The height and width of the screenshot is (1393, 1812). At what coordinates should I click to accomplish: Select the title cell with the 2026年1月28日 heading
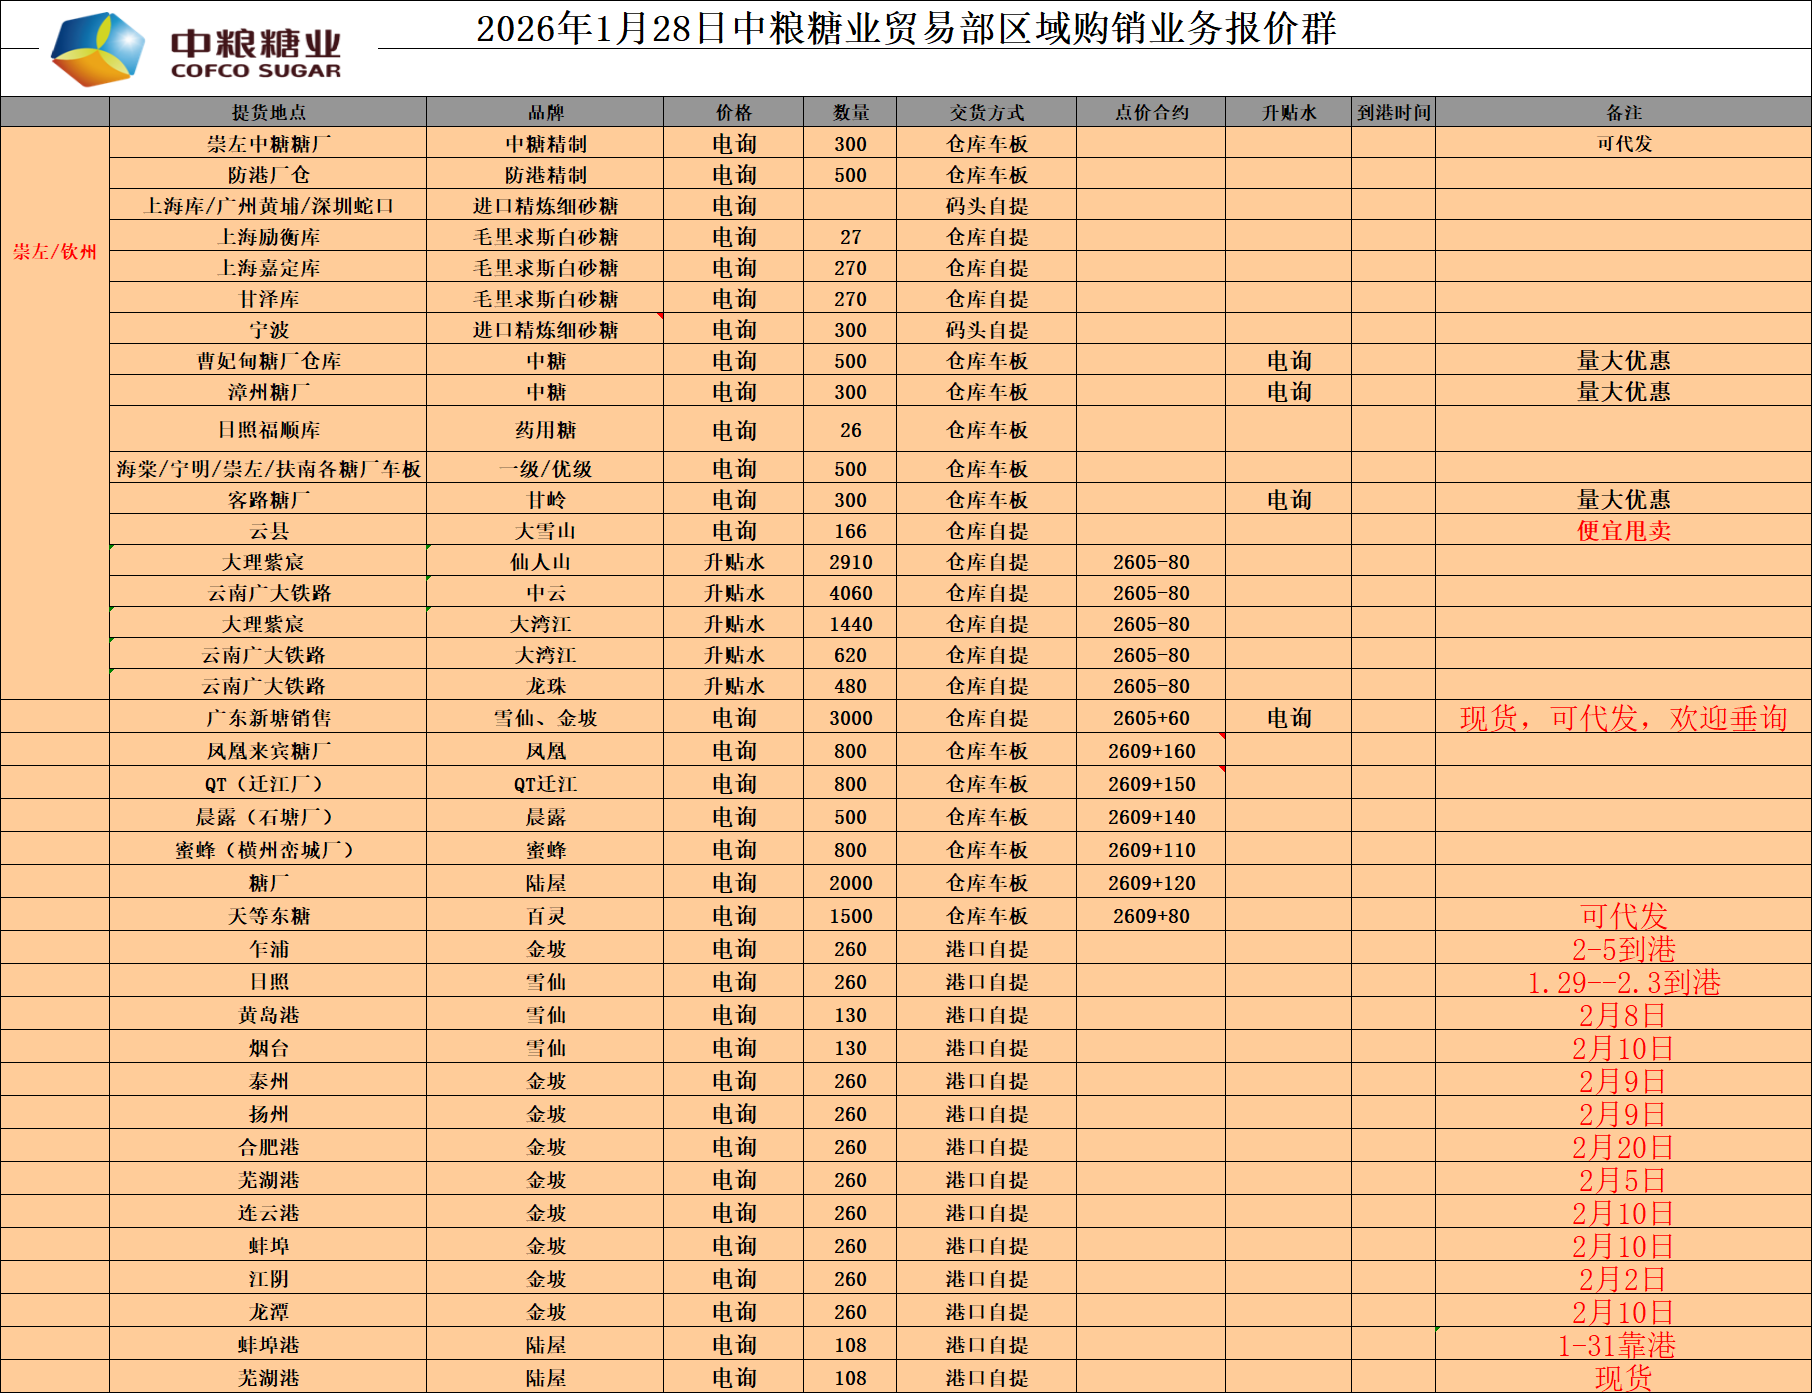pos(905,29)
